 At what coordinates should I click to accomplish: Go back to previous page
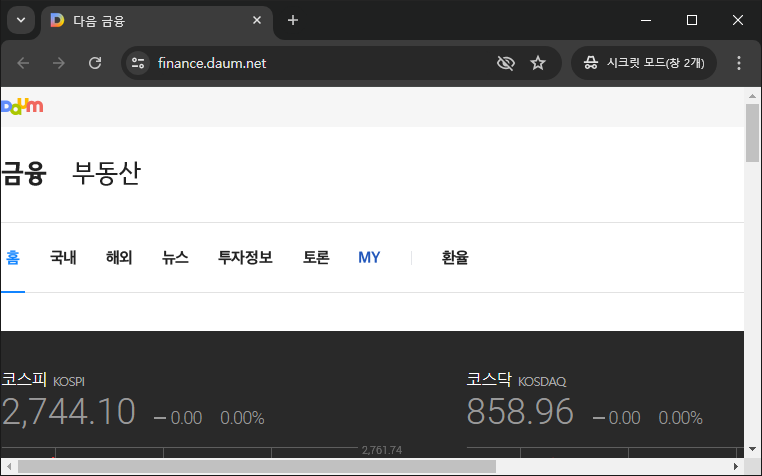coord(23,63)
